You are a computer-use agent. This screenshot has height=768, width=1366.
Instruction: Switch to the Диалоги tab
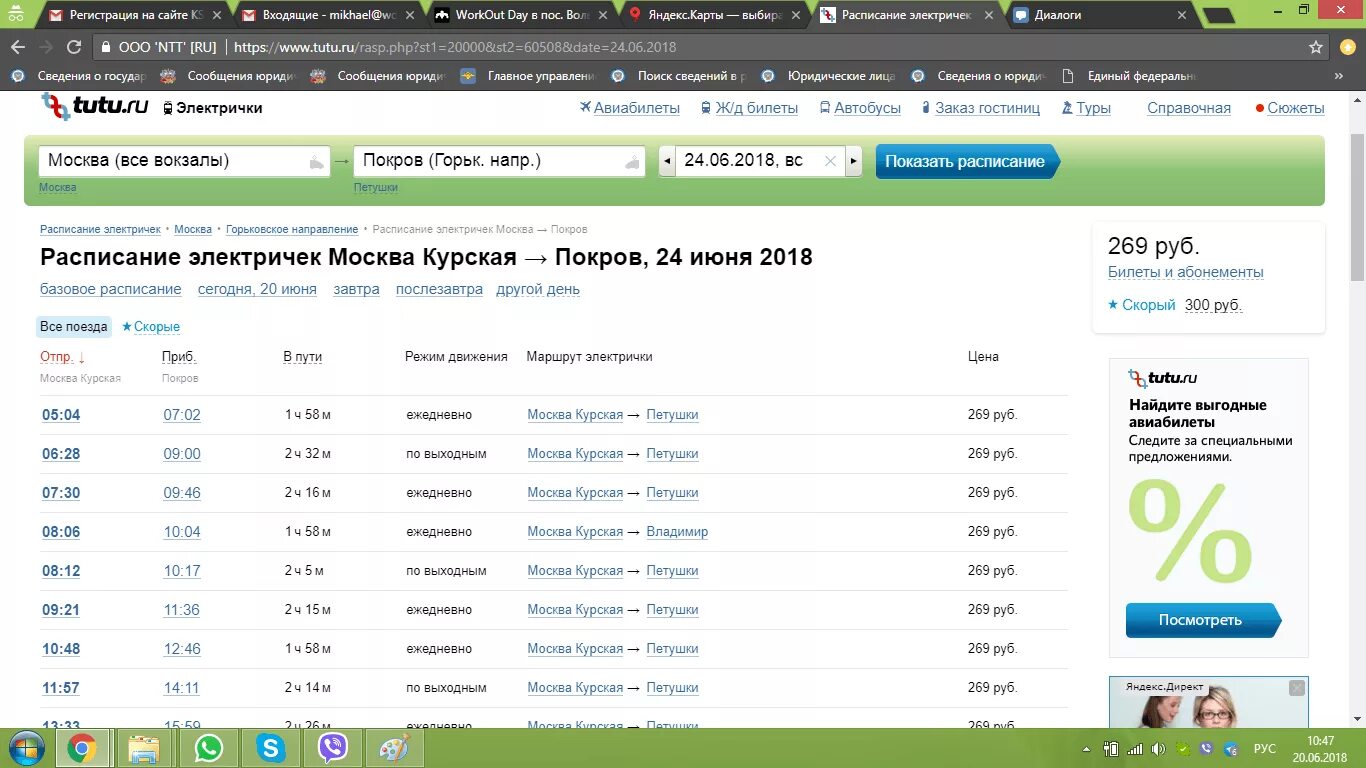(1098, 15)
